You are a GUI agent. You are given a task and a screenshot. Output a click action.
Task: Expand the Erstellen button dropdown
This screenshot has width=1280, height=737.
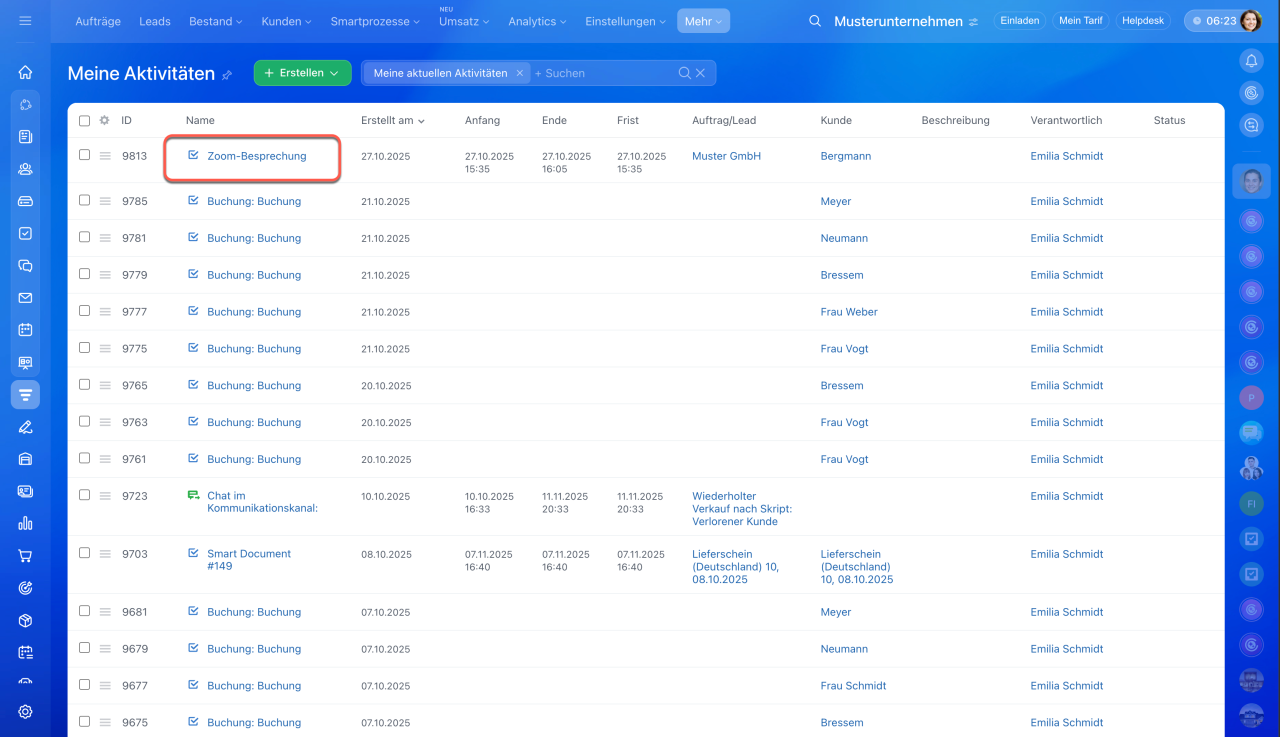pyautogui.click(x=334, y=73)
